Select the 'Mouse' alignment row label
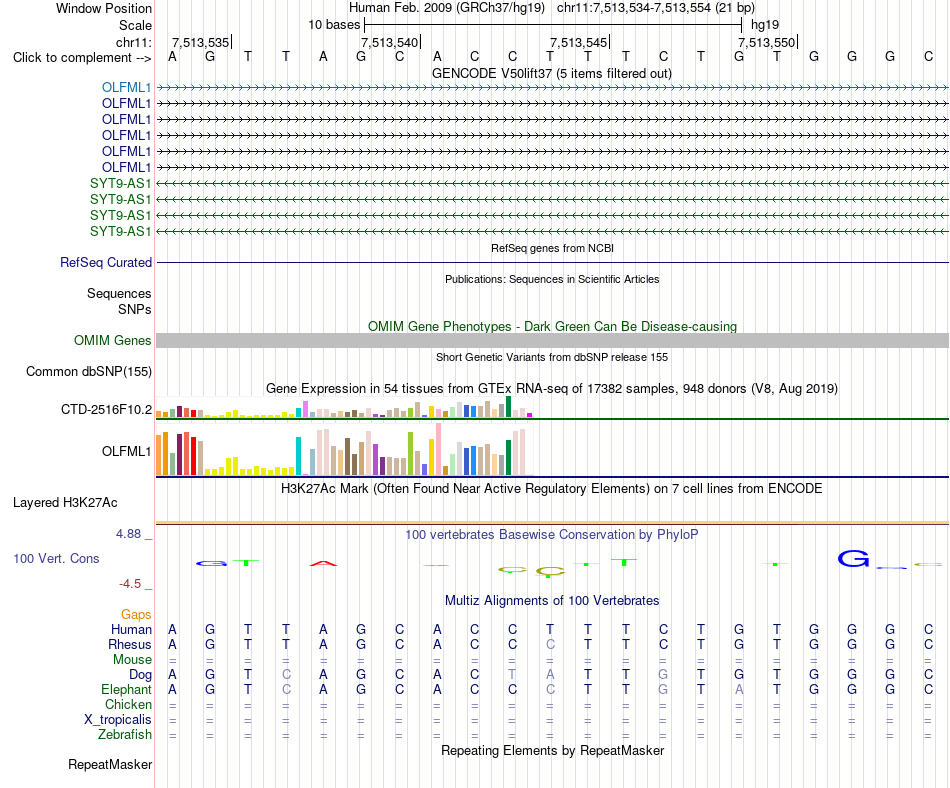Screen dimensions: 950x788 (x=132, y=660)
